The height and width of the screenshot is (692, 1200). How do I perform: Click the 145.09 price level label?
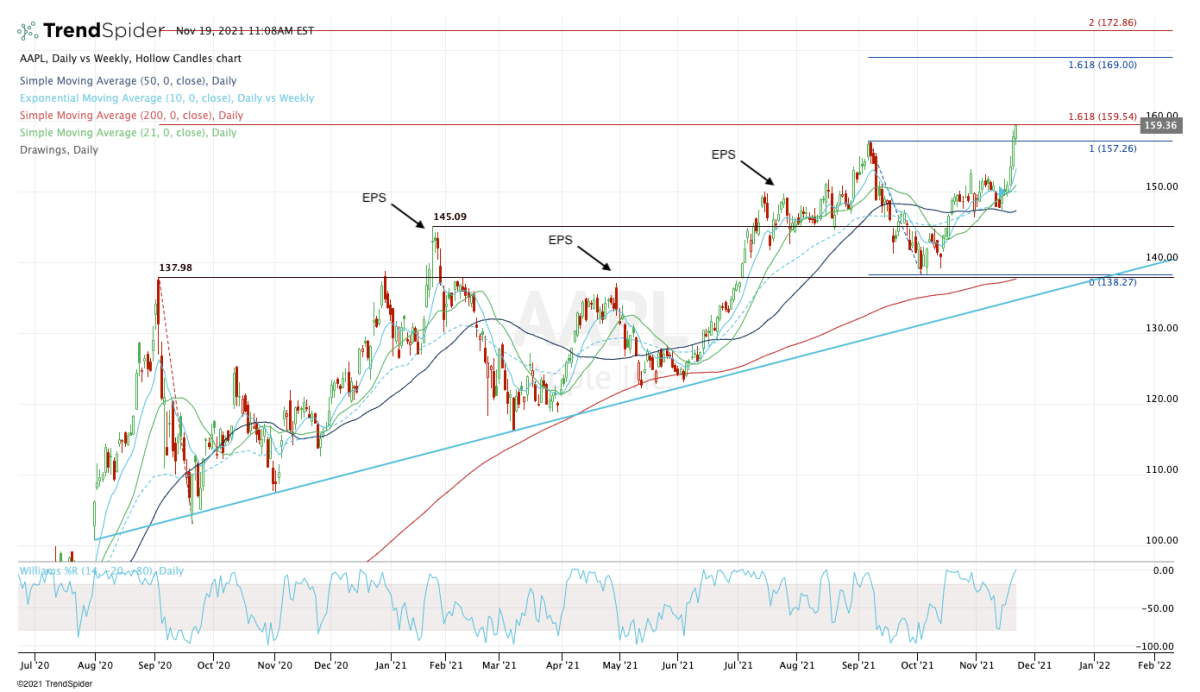(450, 217)
